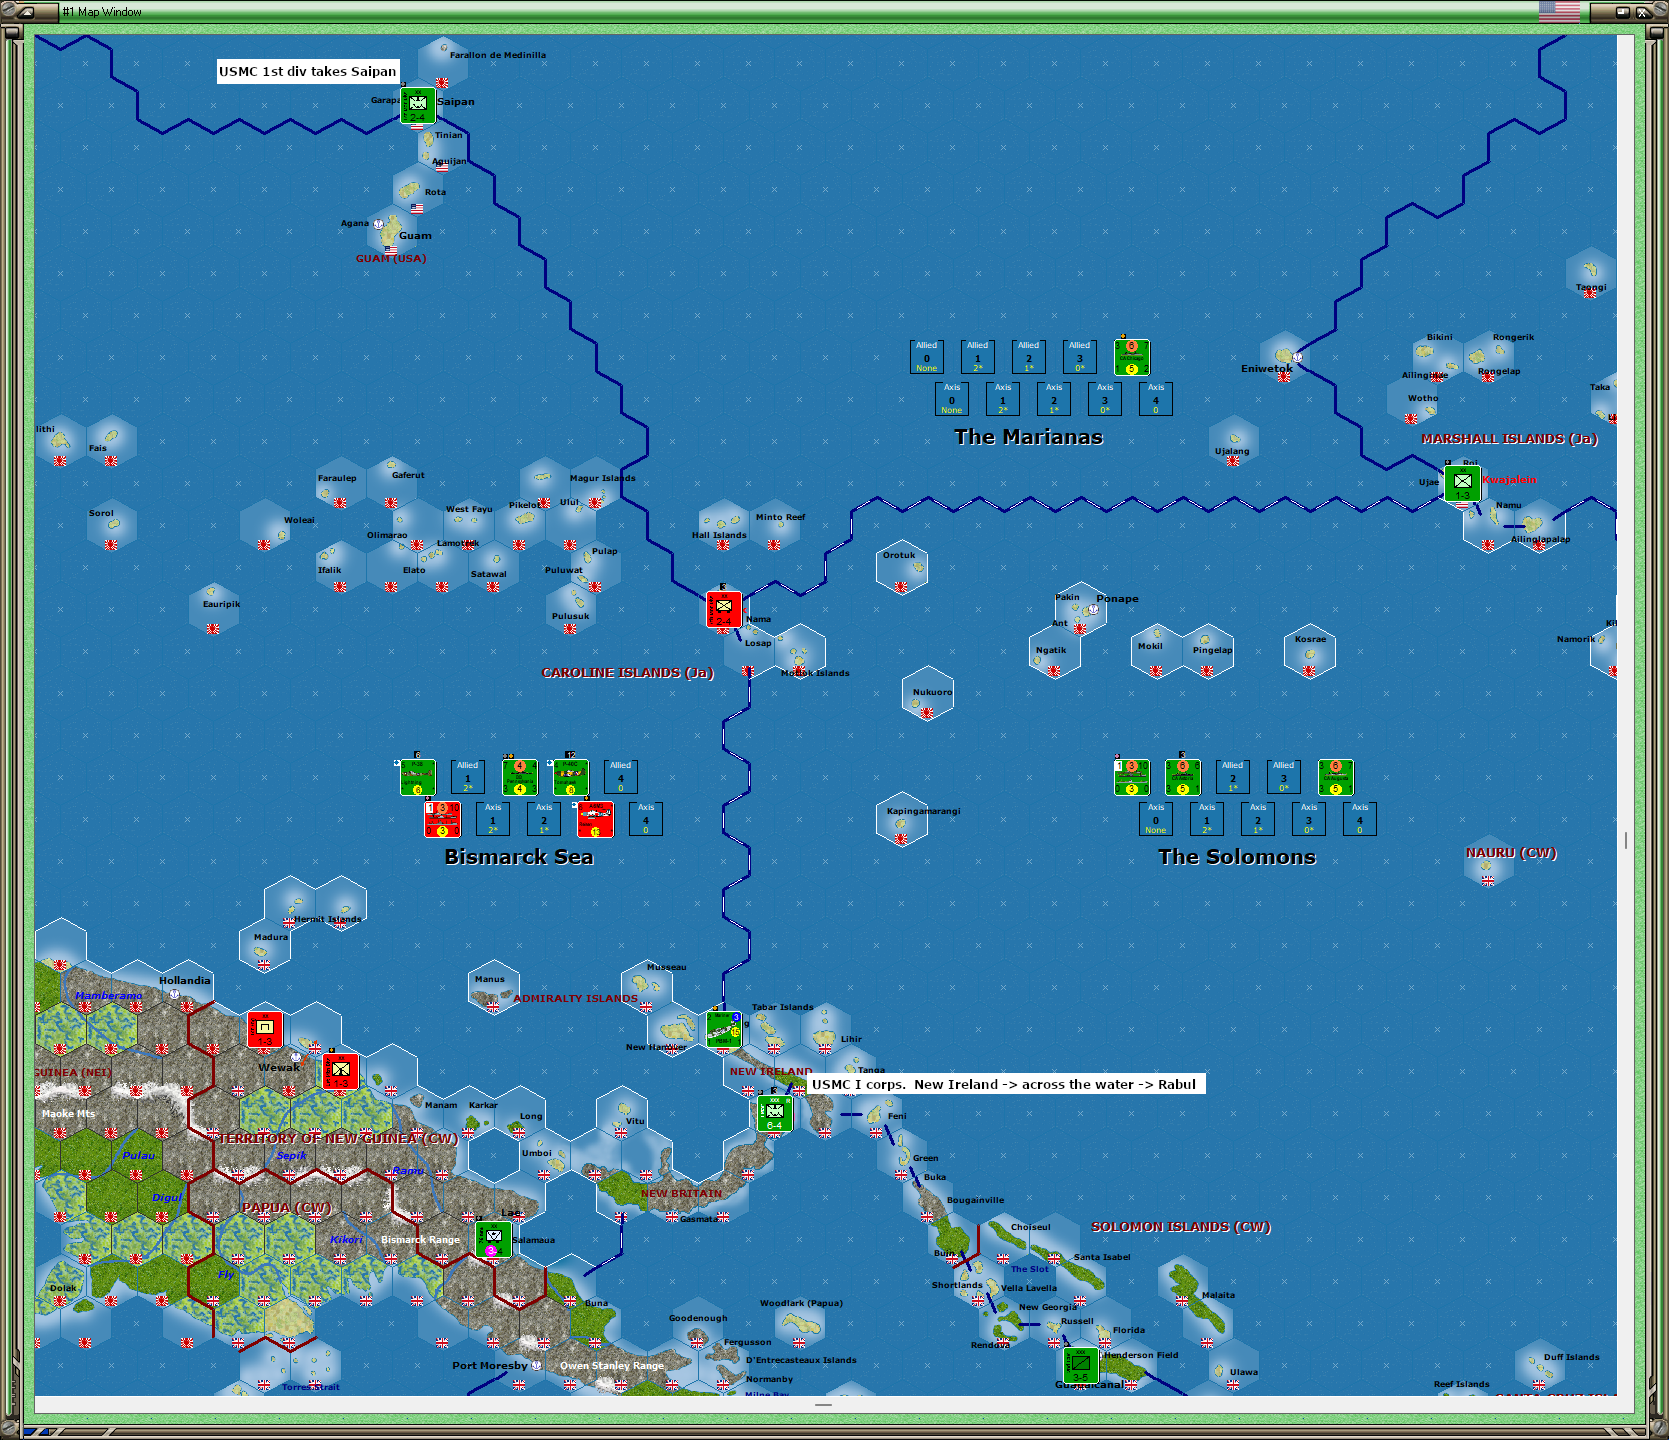This screenshot has width=1669, height=1440.
Task: Click the Allied 3 sea box in The Marianas
Action: pos(1080,357)
